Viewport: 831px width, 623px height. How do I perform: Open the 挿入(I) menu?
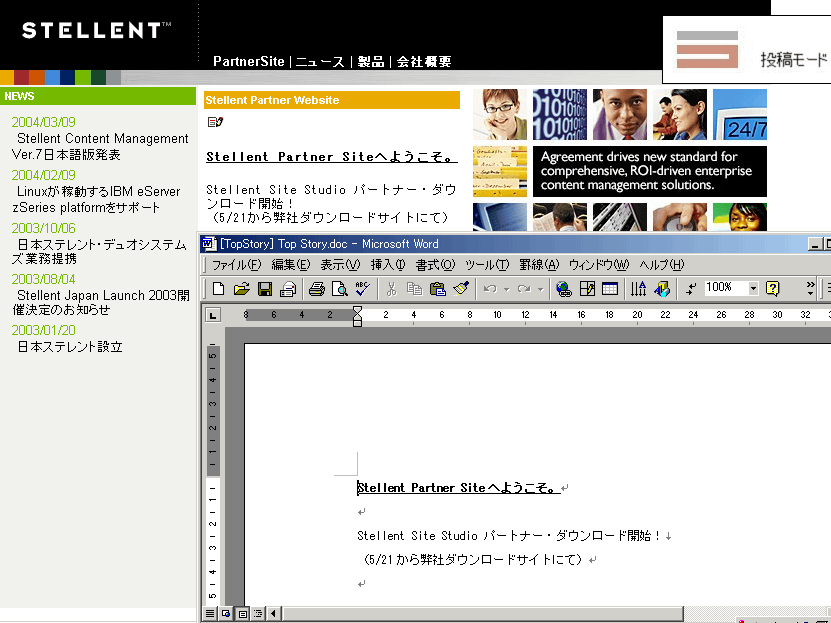pos(388,264)
